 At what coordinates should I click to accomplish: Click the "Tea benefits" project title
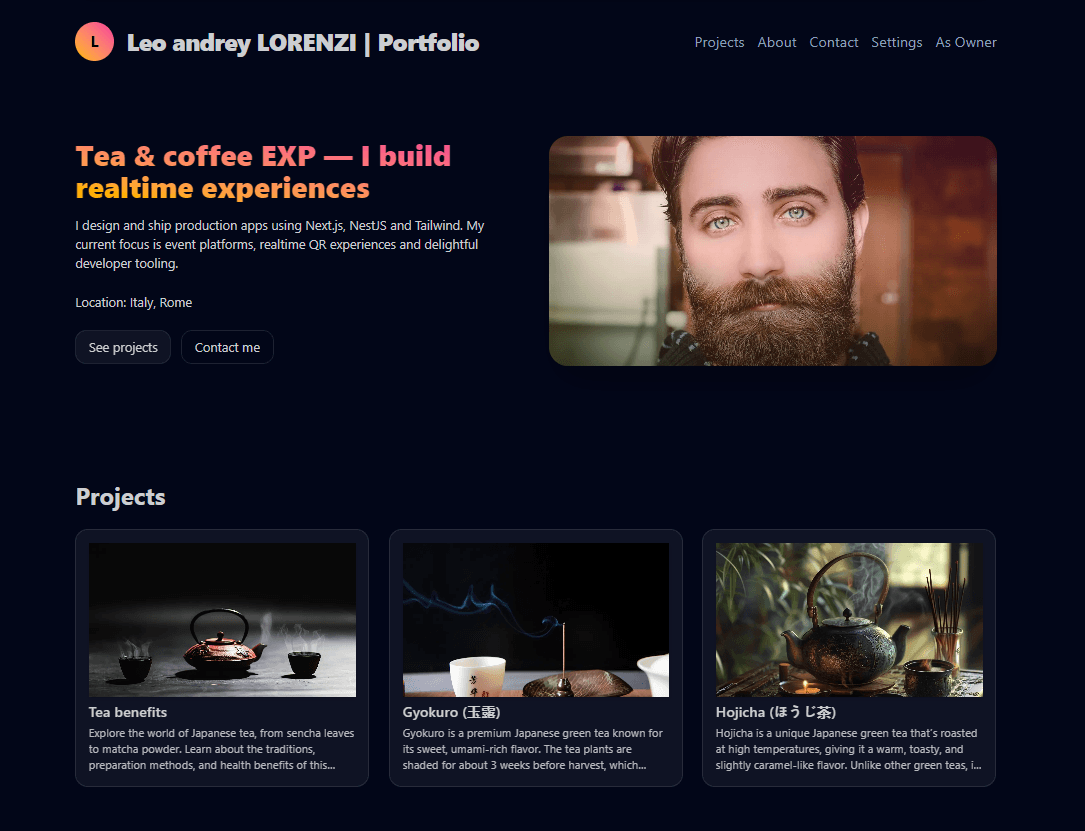(128, 712)
